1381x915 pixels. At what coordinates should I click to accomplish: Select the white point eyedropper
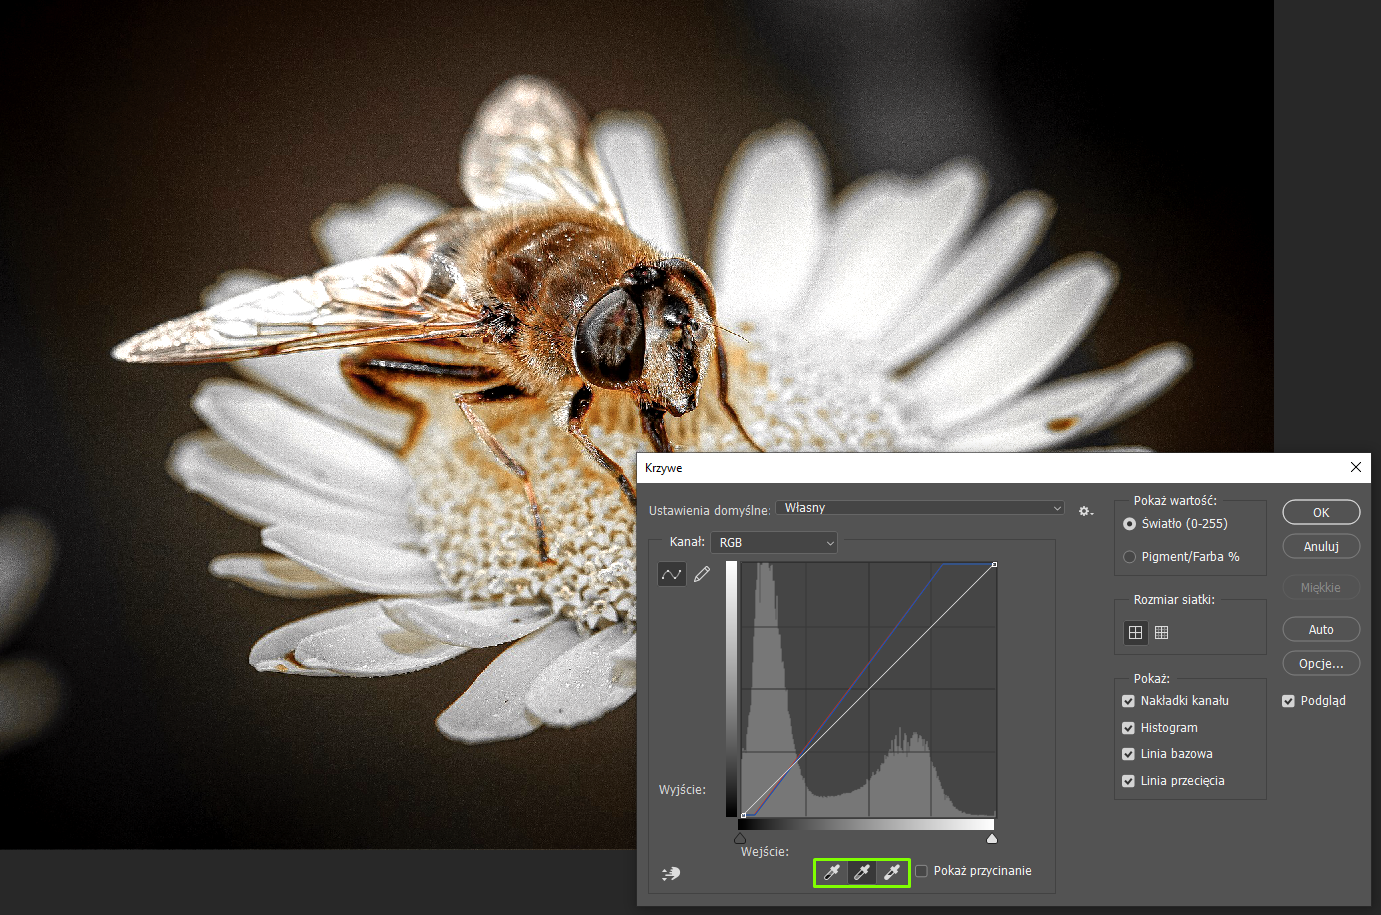(x=892, y=873)
